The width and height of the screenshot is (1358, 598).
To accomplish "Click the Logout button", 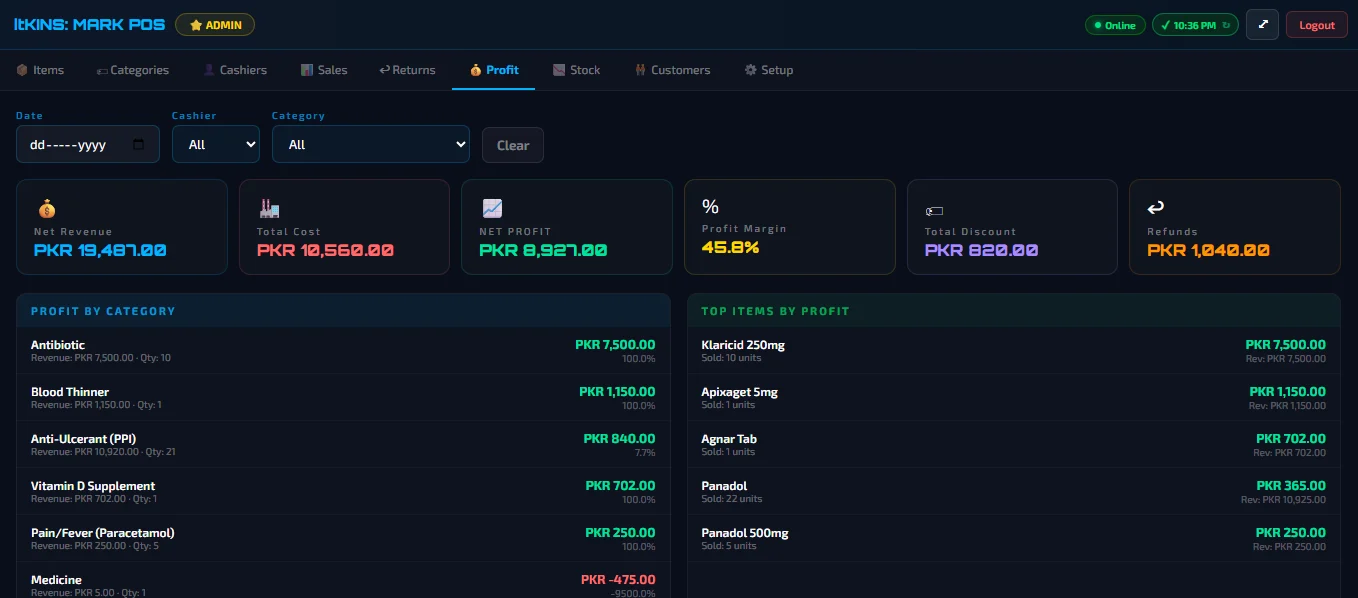I will (1316, 24).
